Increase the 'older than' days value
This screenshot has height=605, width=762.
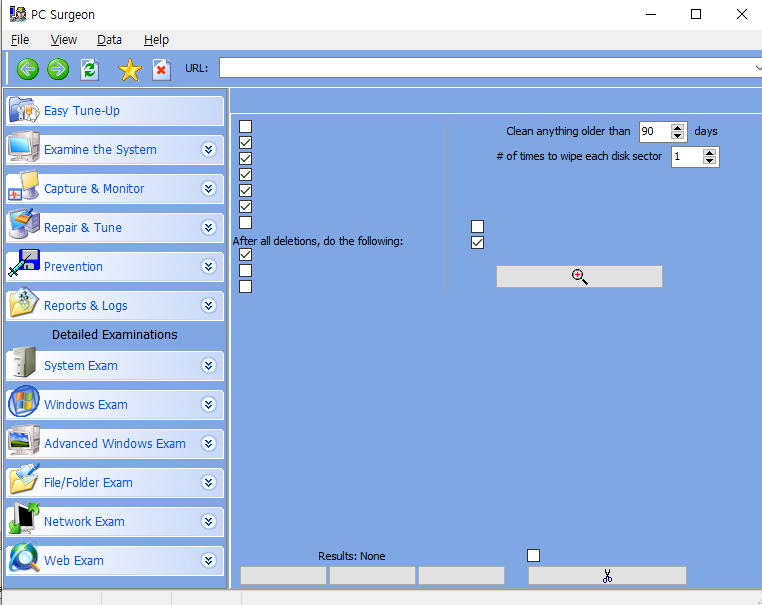pos(677,127)
